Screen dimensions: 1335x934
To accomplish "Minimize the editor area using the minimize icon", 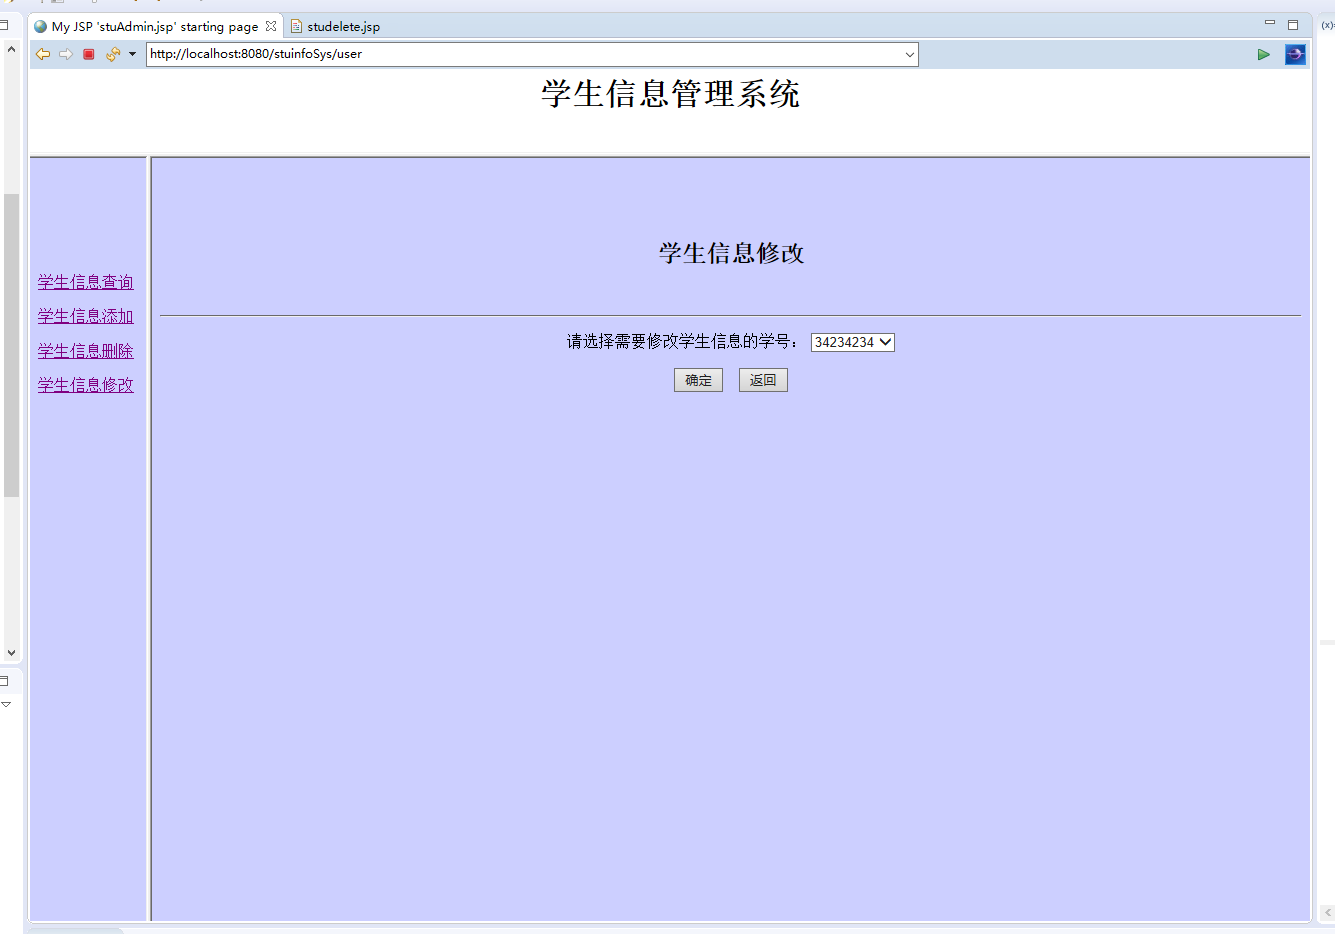I will pyautogui.click(x=1269, y=23).
